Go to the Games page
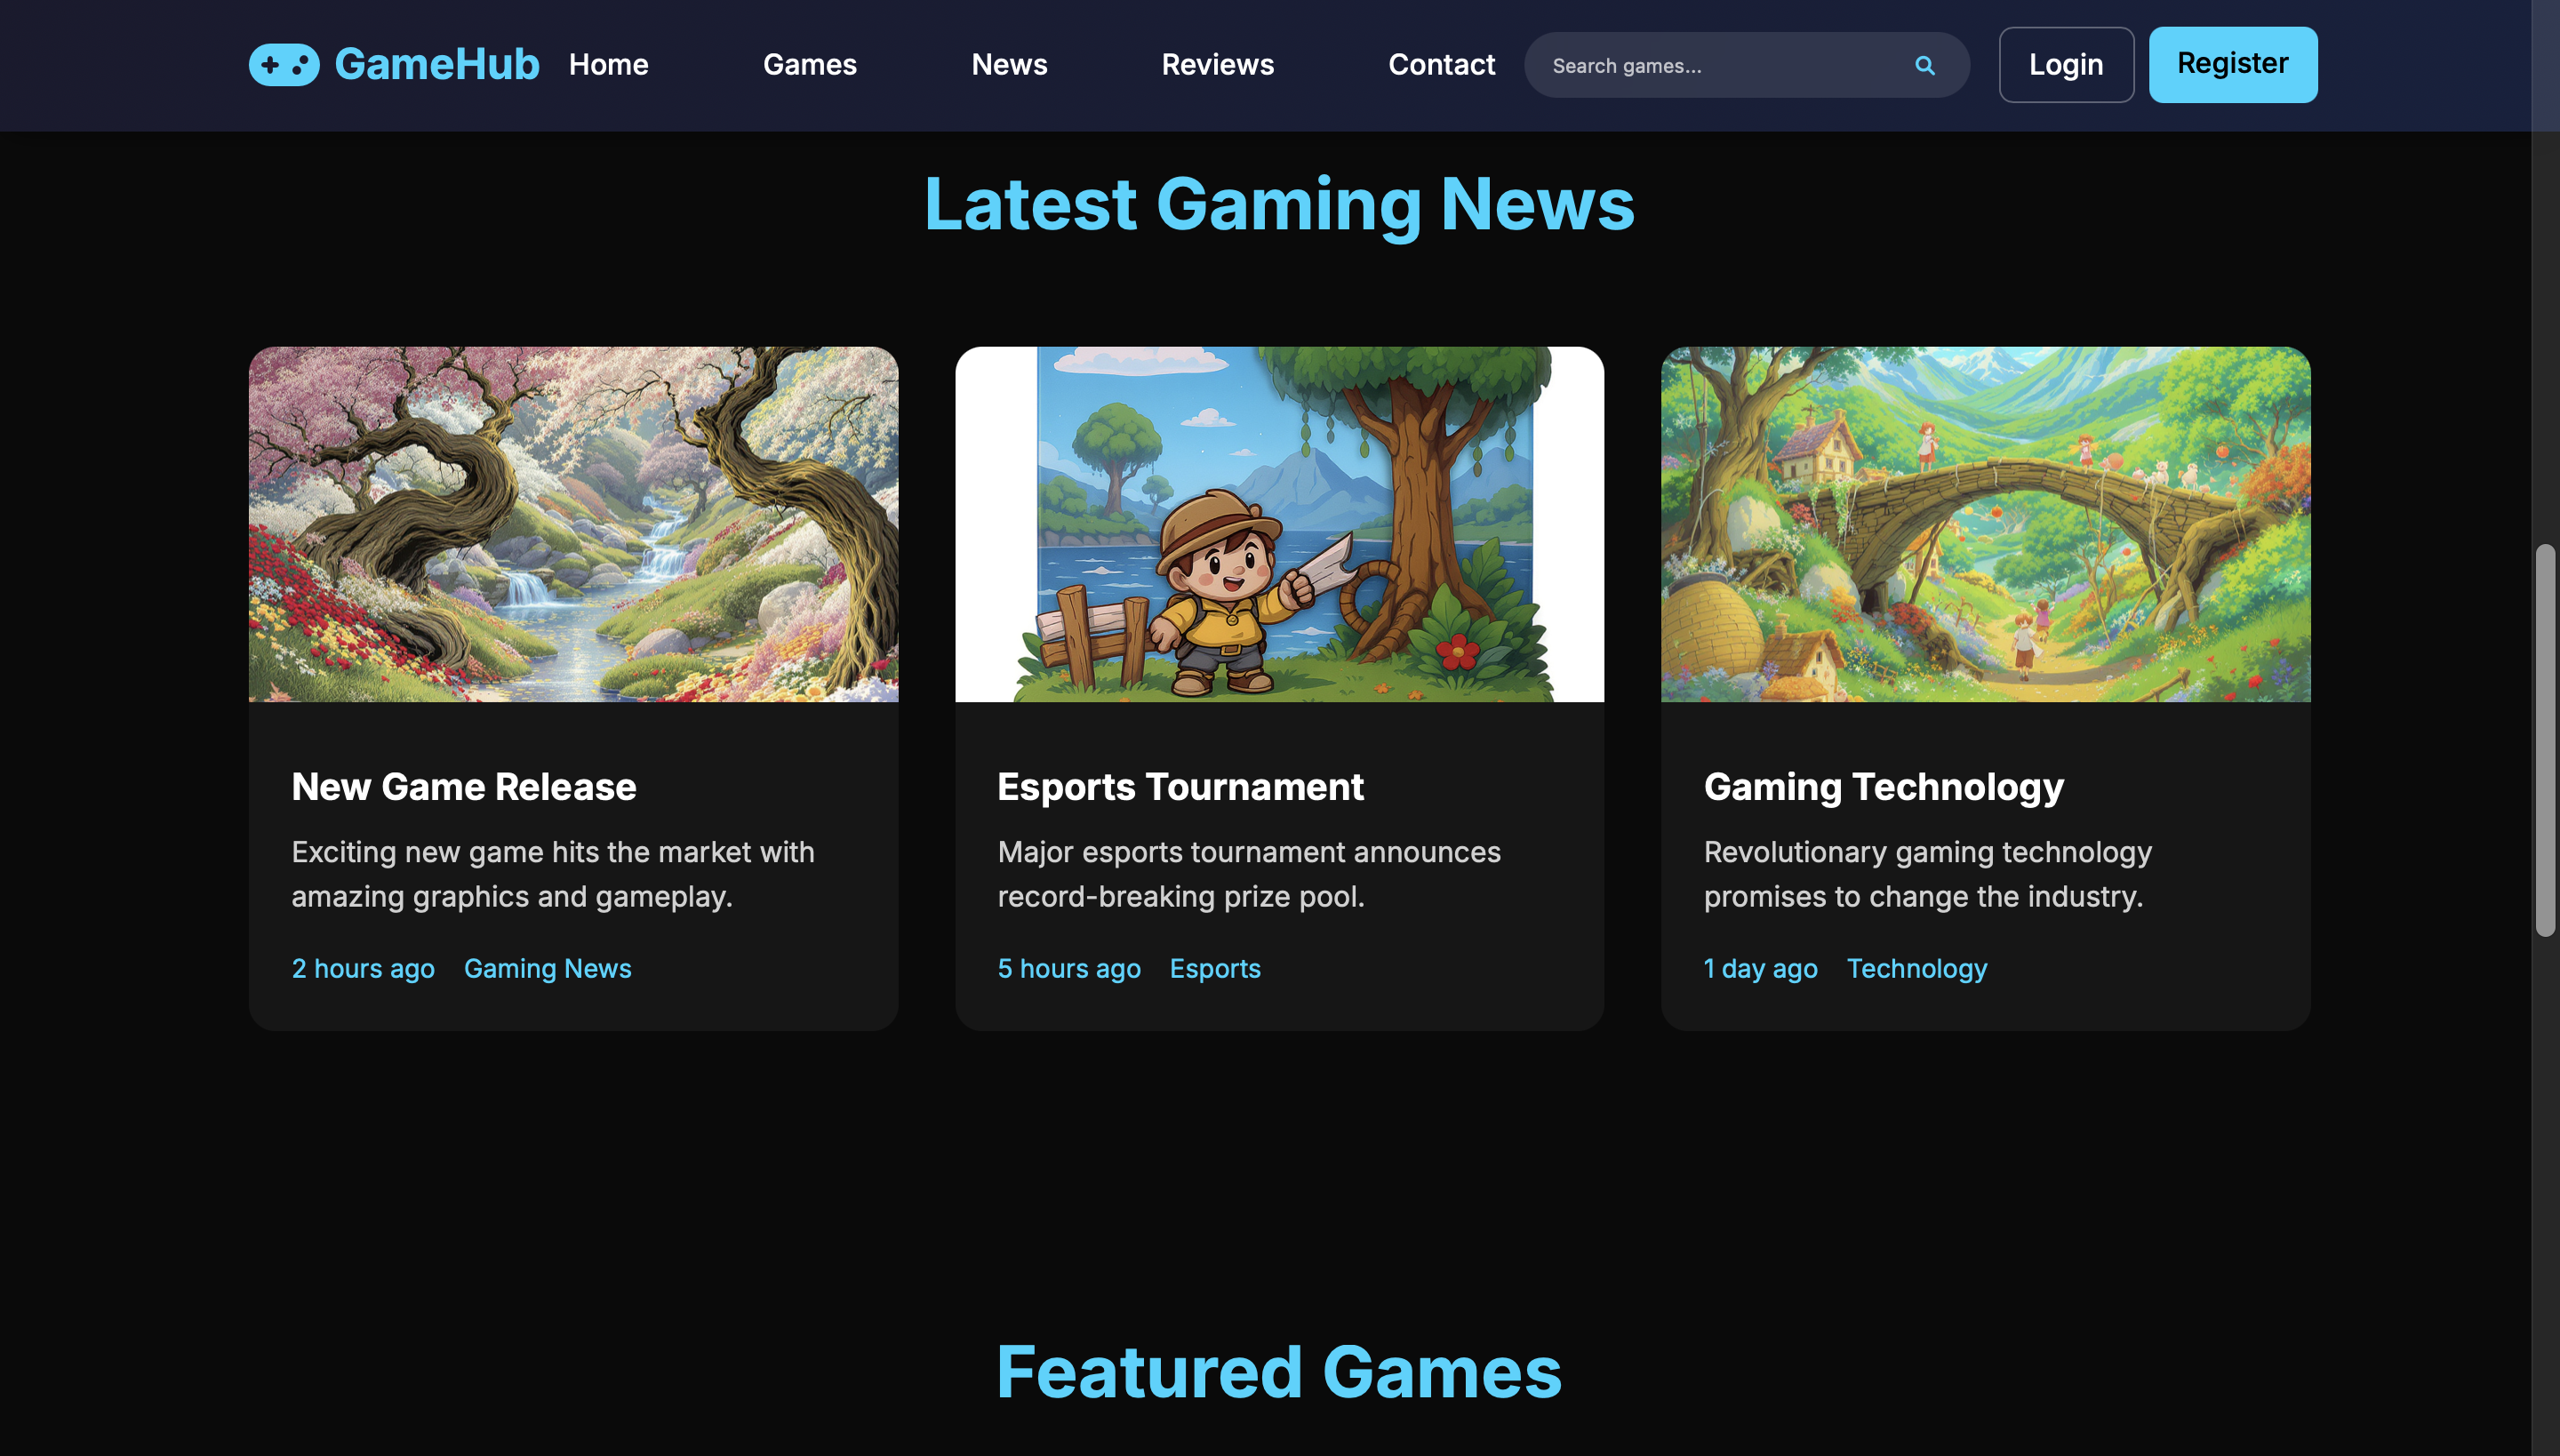The height and width of the screenshot is (1456, 2560). pos(809,65)
